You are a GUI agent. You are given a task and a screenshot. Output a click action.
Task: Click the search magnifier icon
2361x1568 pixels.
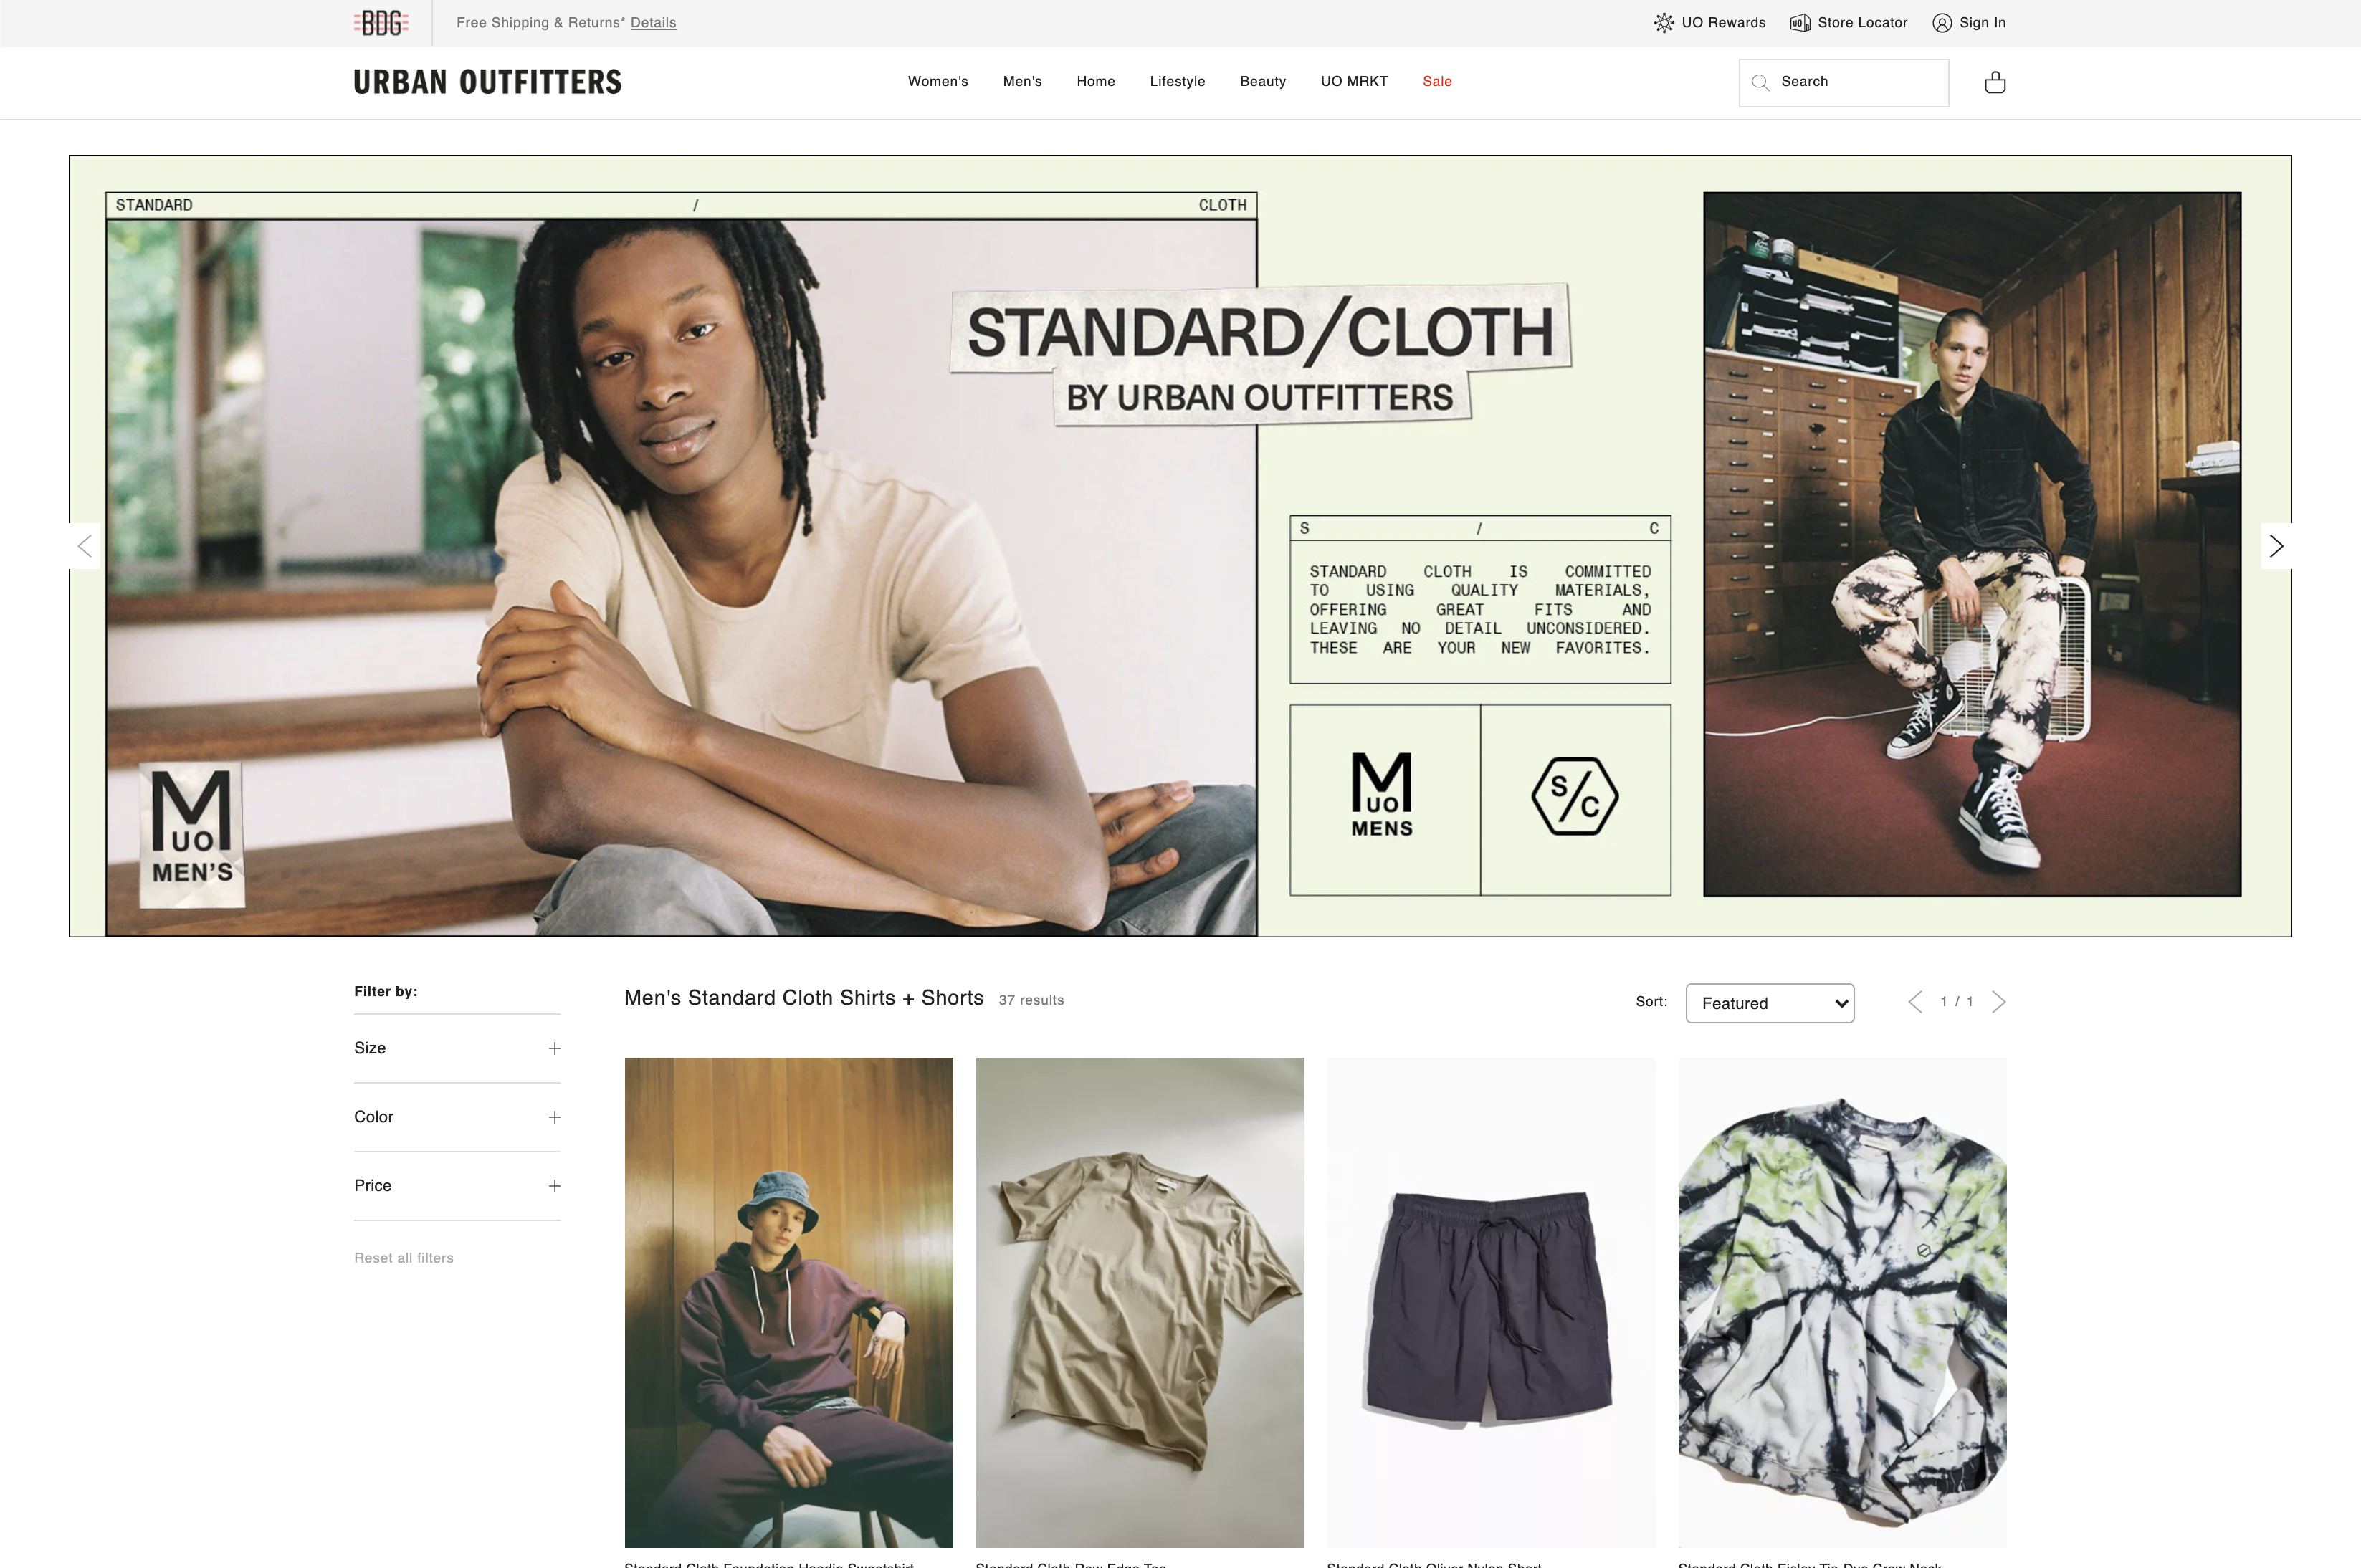[1761, 82]
